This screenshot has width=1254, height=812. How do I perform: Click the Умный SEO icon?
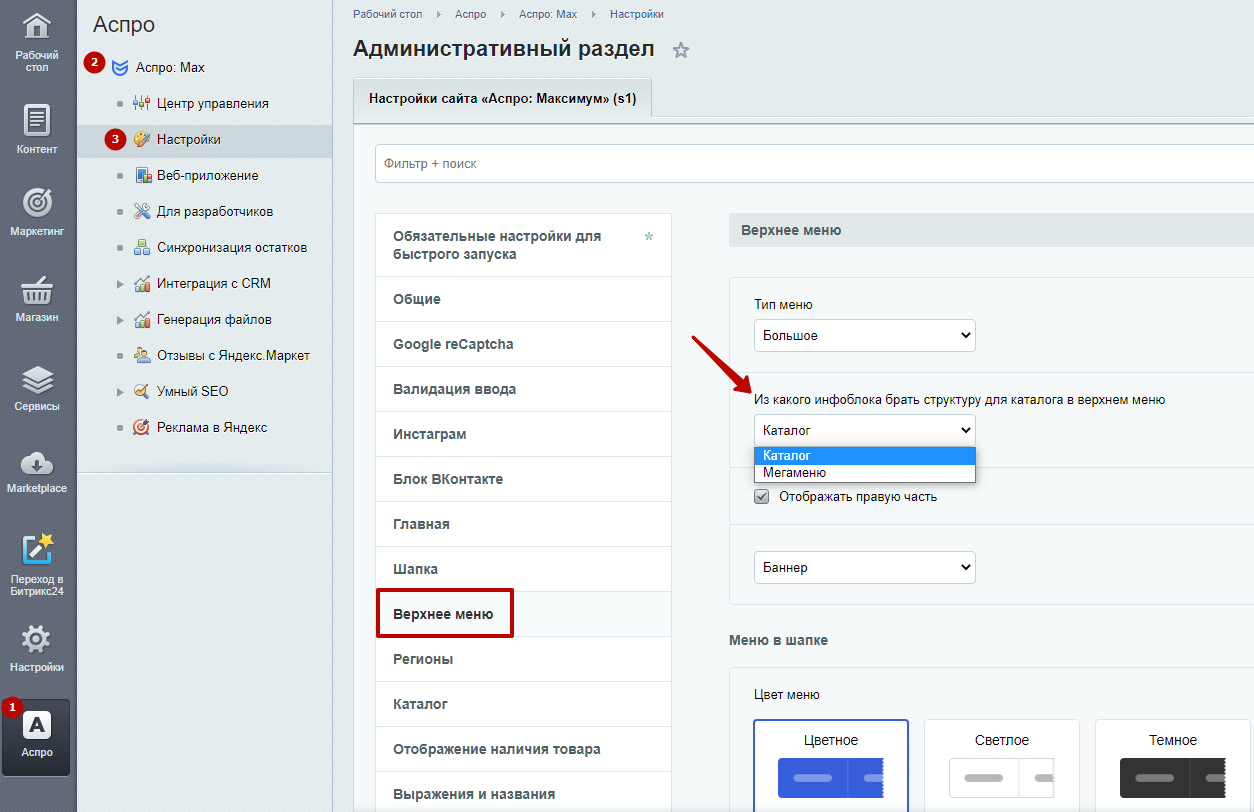(x=141, y=391)
